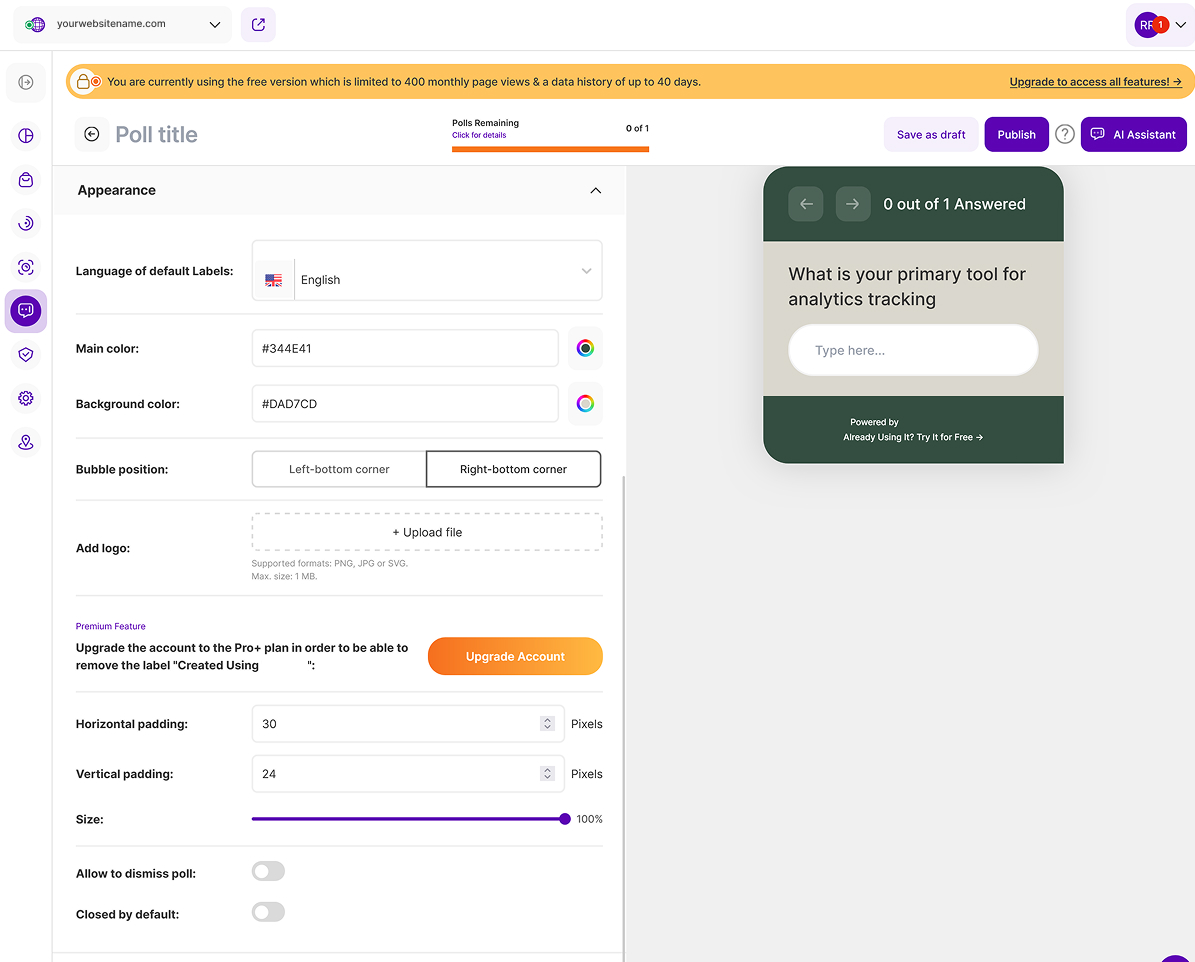Open the dashboard pie chart icon

26,136
